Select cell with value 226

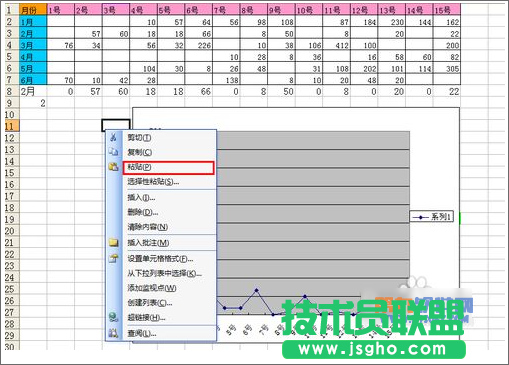tap(199, 45)
